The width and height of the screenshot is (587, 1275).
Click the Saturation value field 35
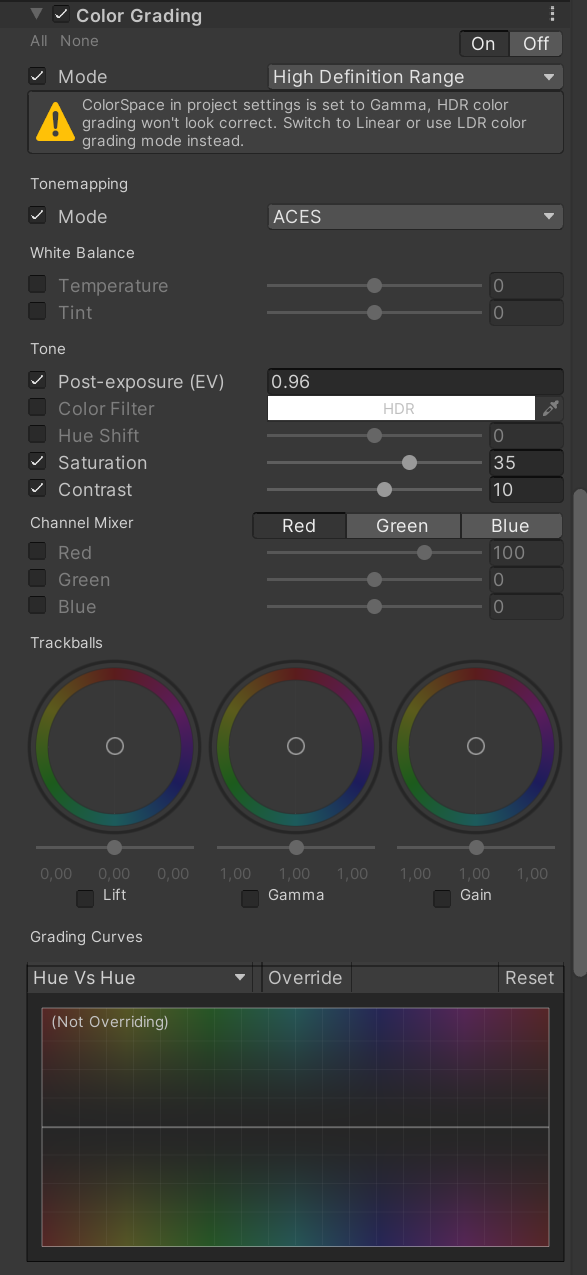[526, 462]
